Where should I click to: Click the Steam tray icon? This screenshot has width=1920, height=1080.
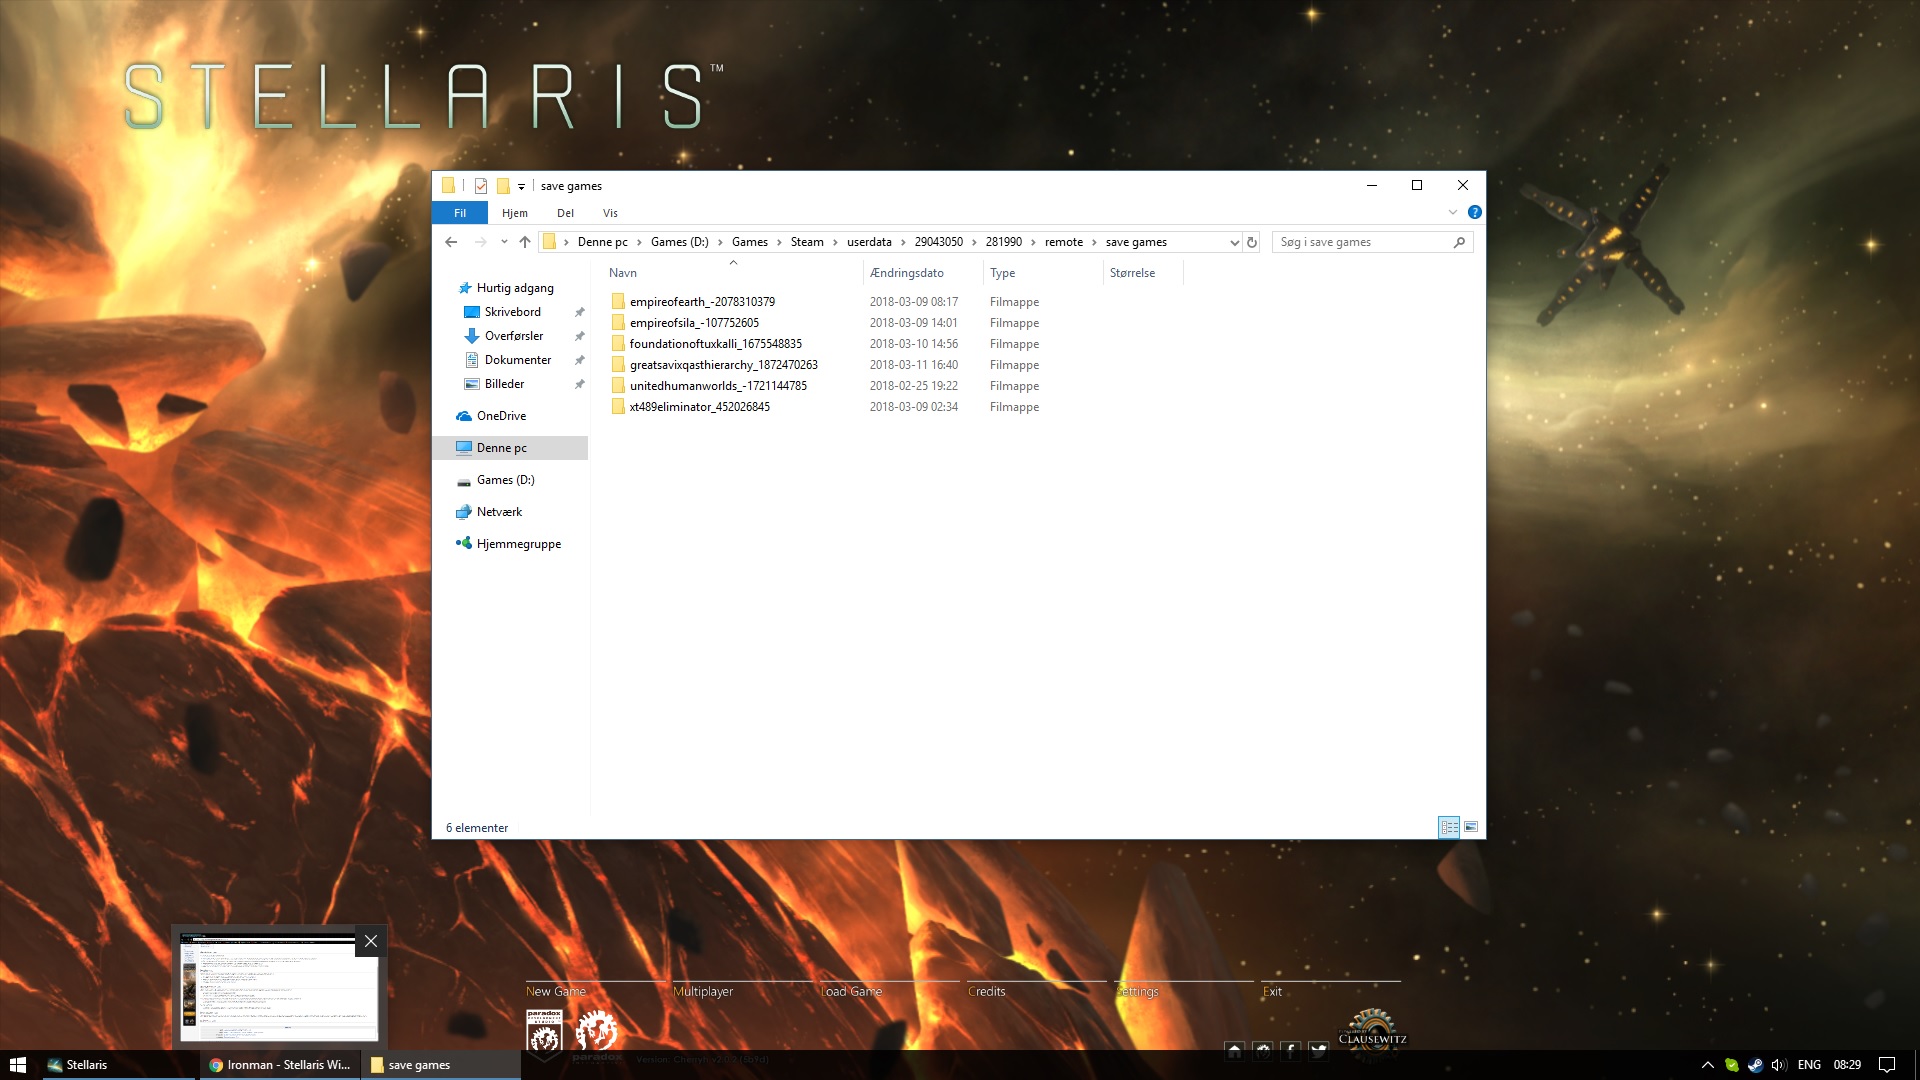pos(1755,1065)
